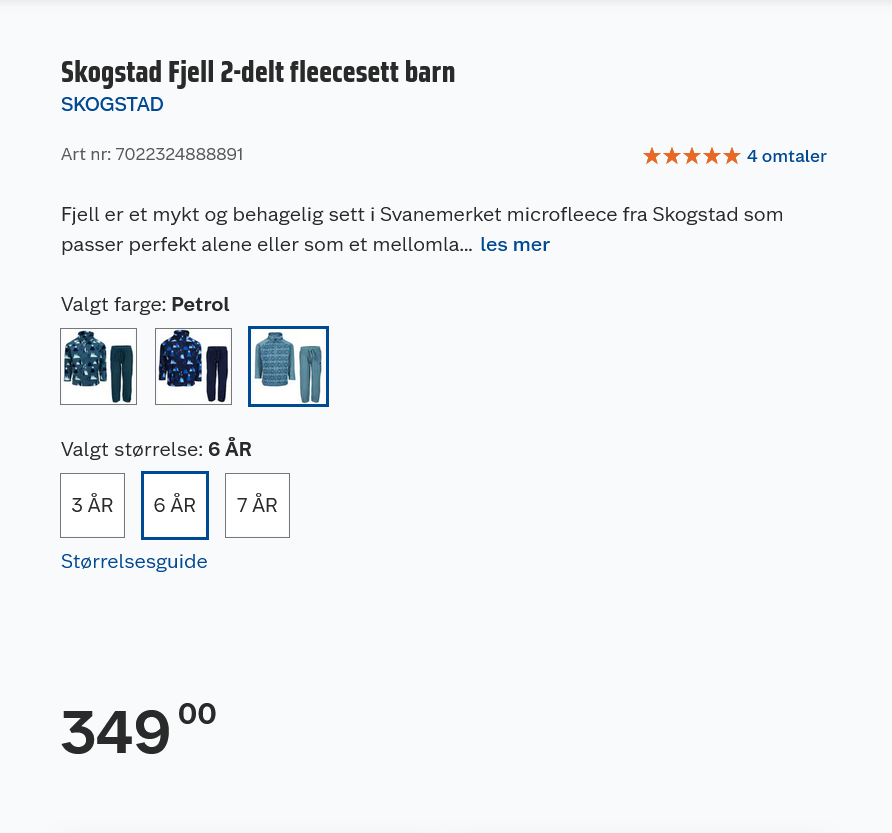The height and width of the screenshot is (833, 892).
Task: Click the second orange rating star
Action: pos(672,156)
